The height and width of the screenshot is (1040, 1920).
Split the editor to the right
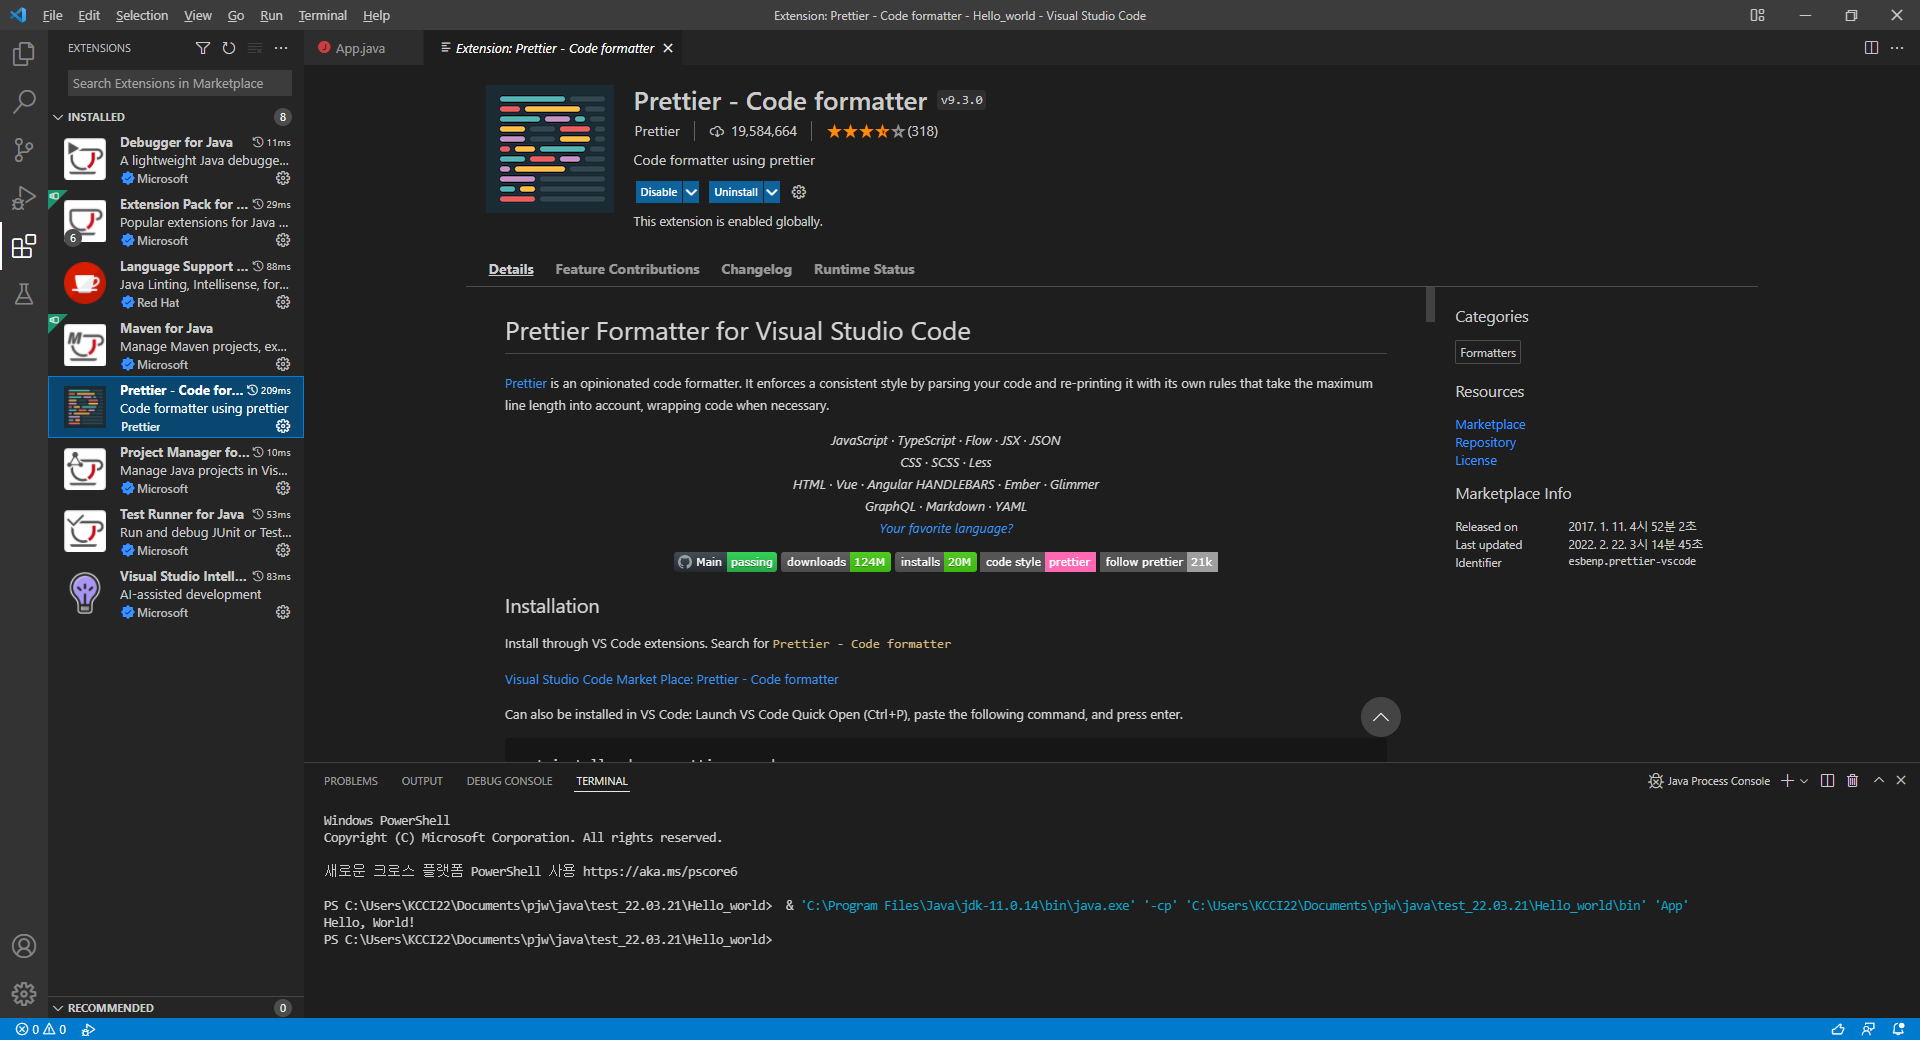[1871, 48]
